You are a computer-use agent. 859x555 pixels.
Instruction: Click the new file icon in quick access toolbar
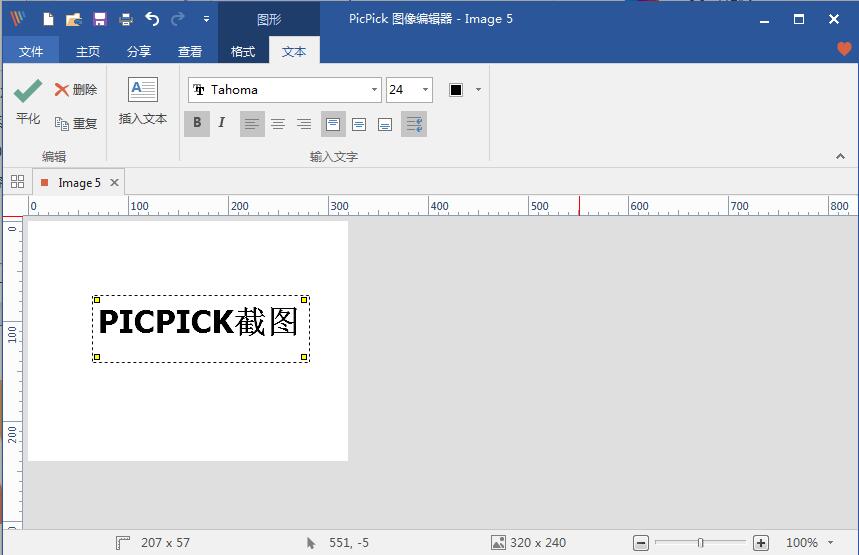tap(49, 19)
